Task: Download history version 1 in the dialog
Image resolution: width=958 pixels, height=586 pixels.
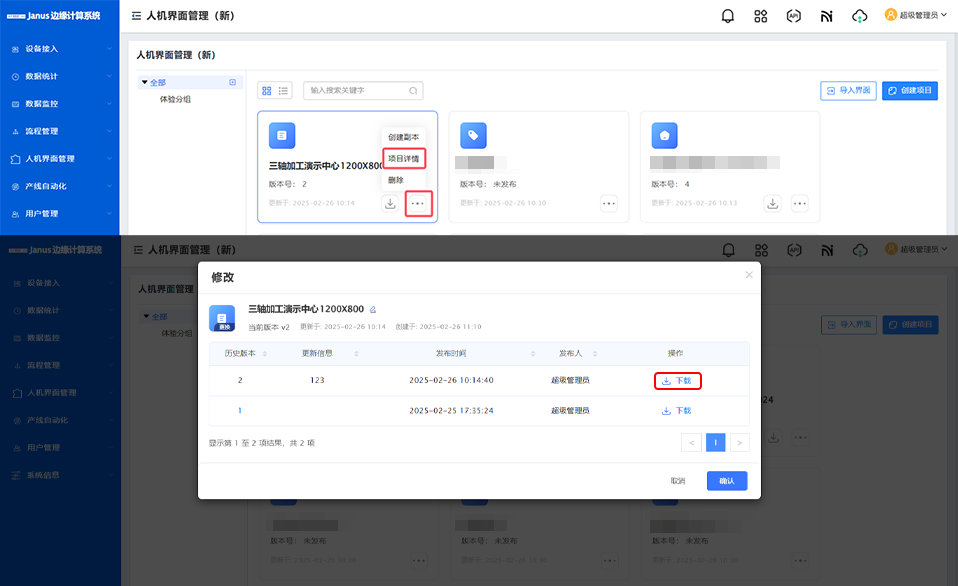Action: pos(677,411)
